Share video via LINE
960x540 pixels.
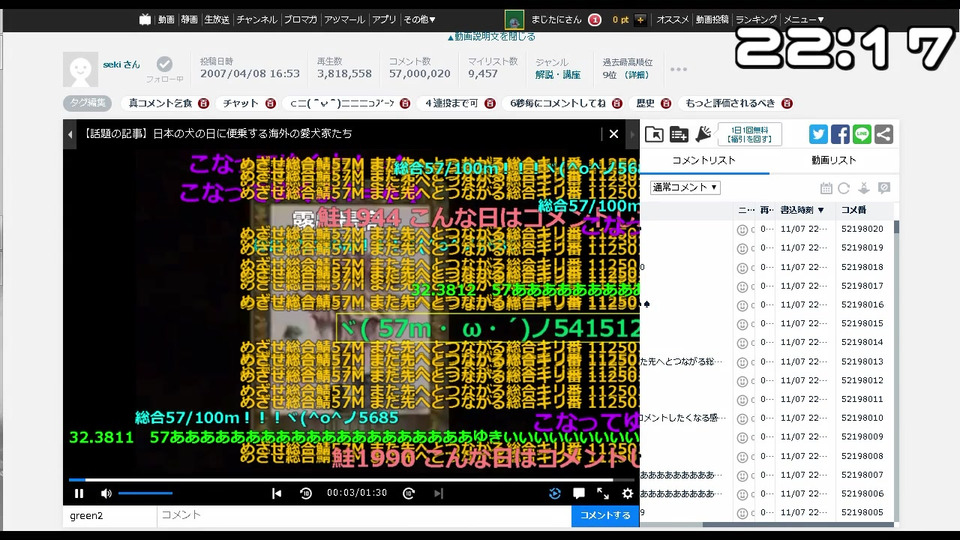[861, 134]
